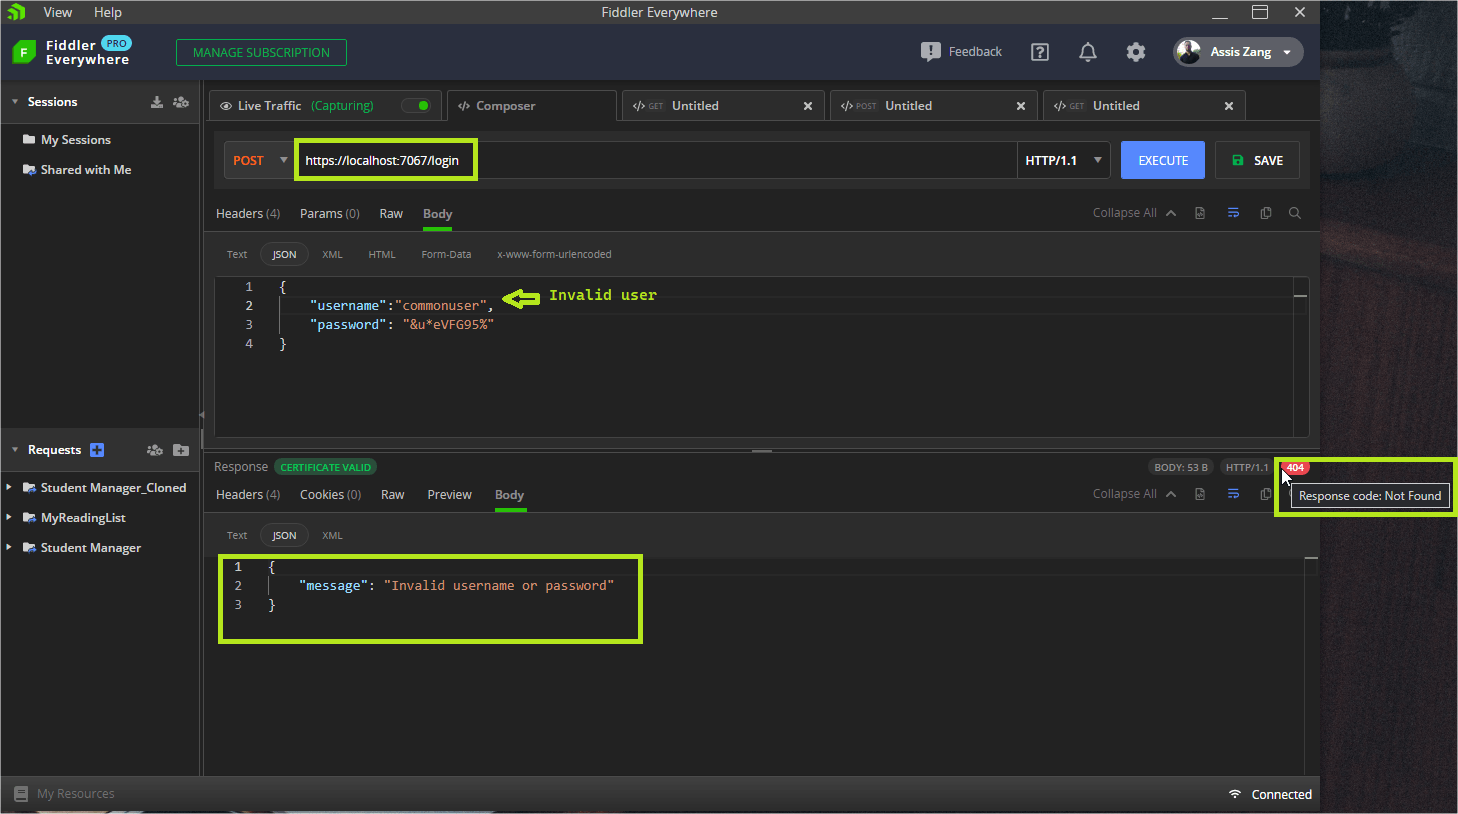The image size is (1458, 814).
Task: Expand the Student Manager_Cloned collection
Action: tap(9, 488)
